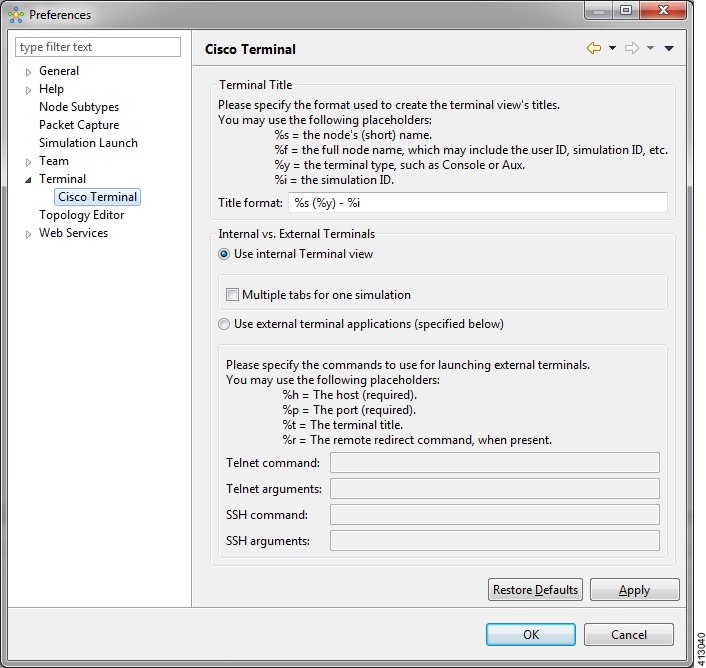Minimize the Preferences window

point(599,10)
